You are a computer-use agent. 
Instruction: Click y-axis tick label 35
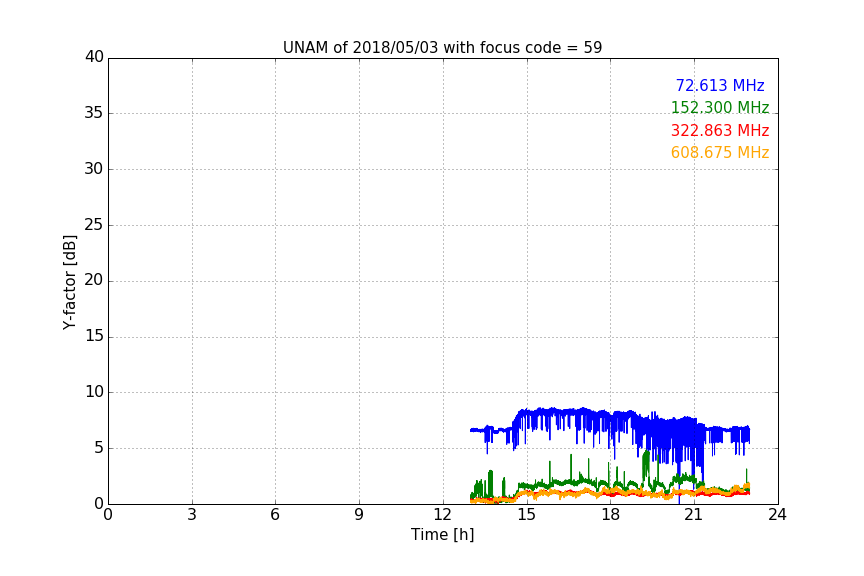(94, 113)
